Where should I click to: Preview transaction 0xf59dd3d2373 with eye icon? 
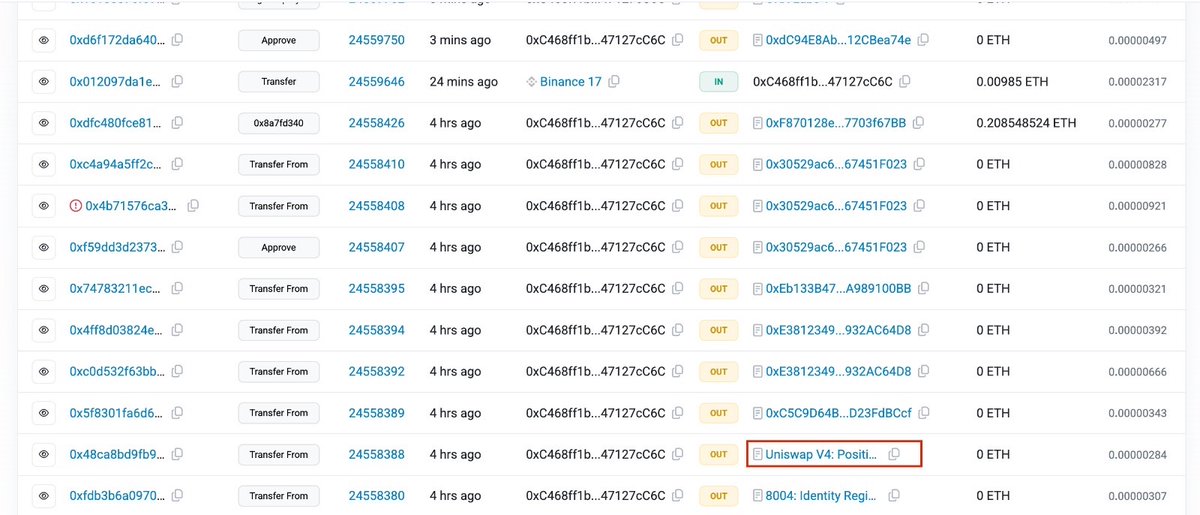pos(44,247)
